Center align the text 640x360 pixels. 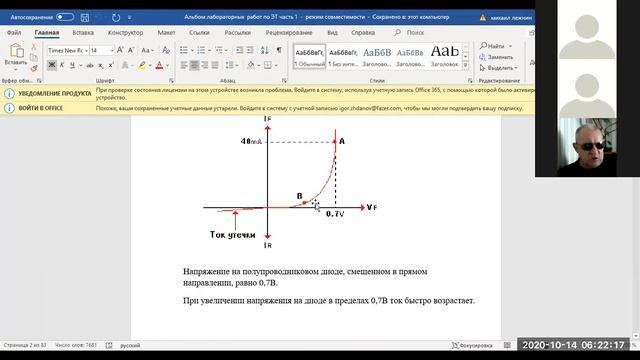click(x=194, y=65)
